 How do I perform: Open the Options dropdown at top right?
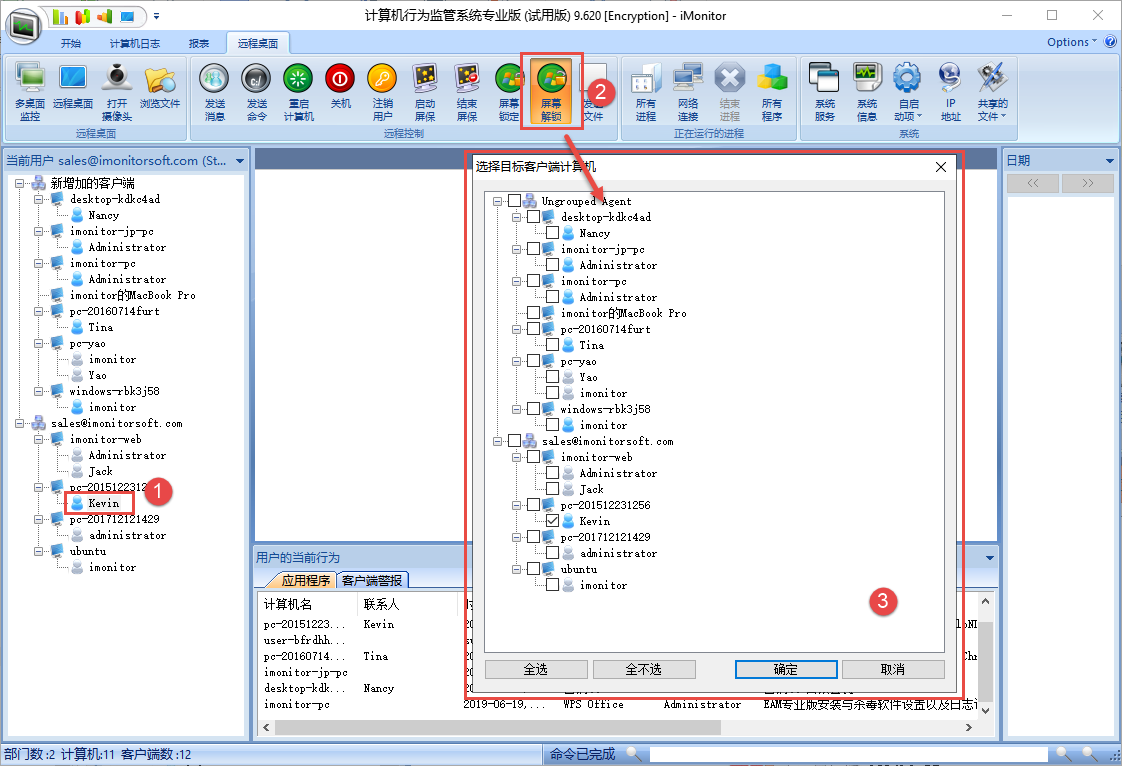(x=1072, y=42)
